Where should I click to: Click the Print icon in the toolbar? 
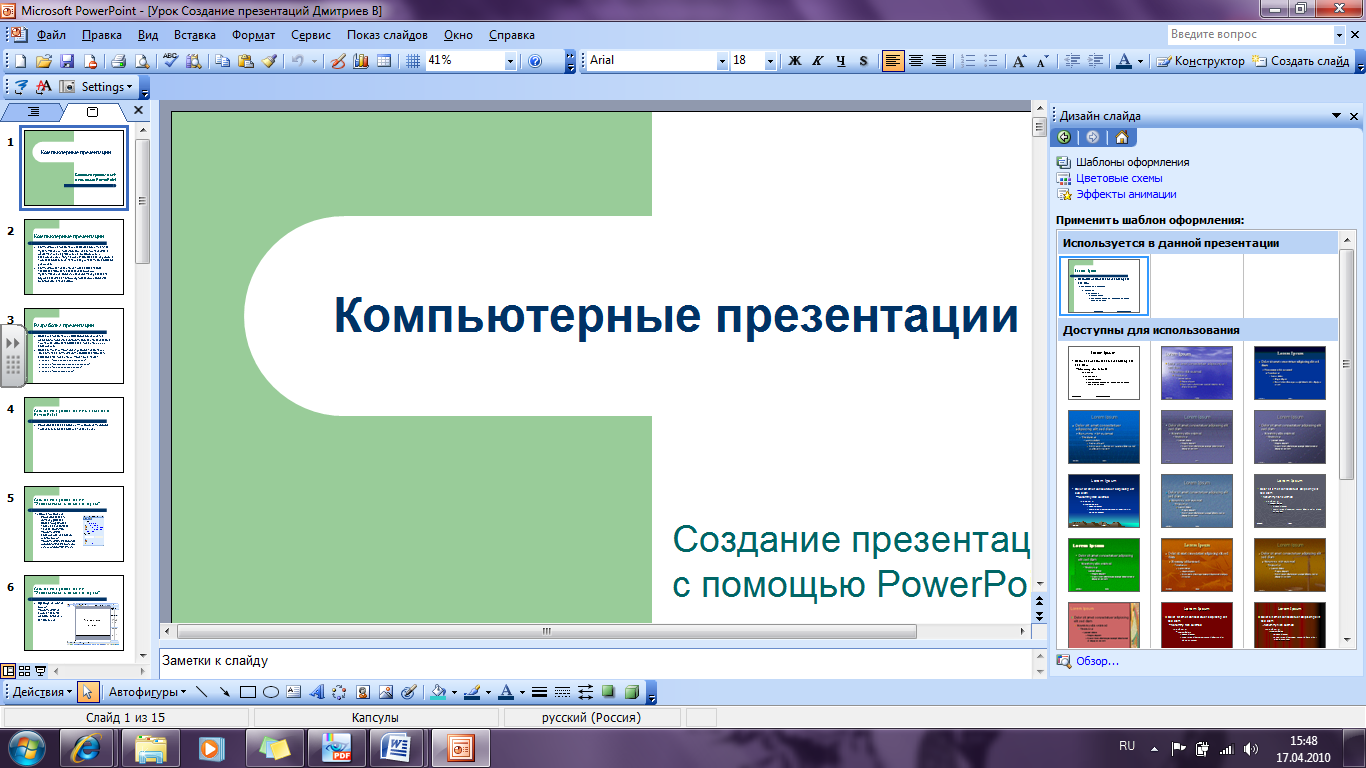click(119, 61)
